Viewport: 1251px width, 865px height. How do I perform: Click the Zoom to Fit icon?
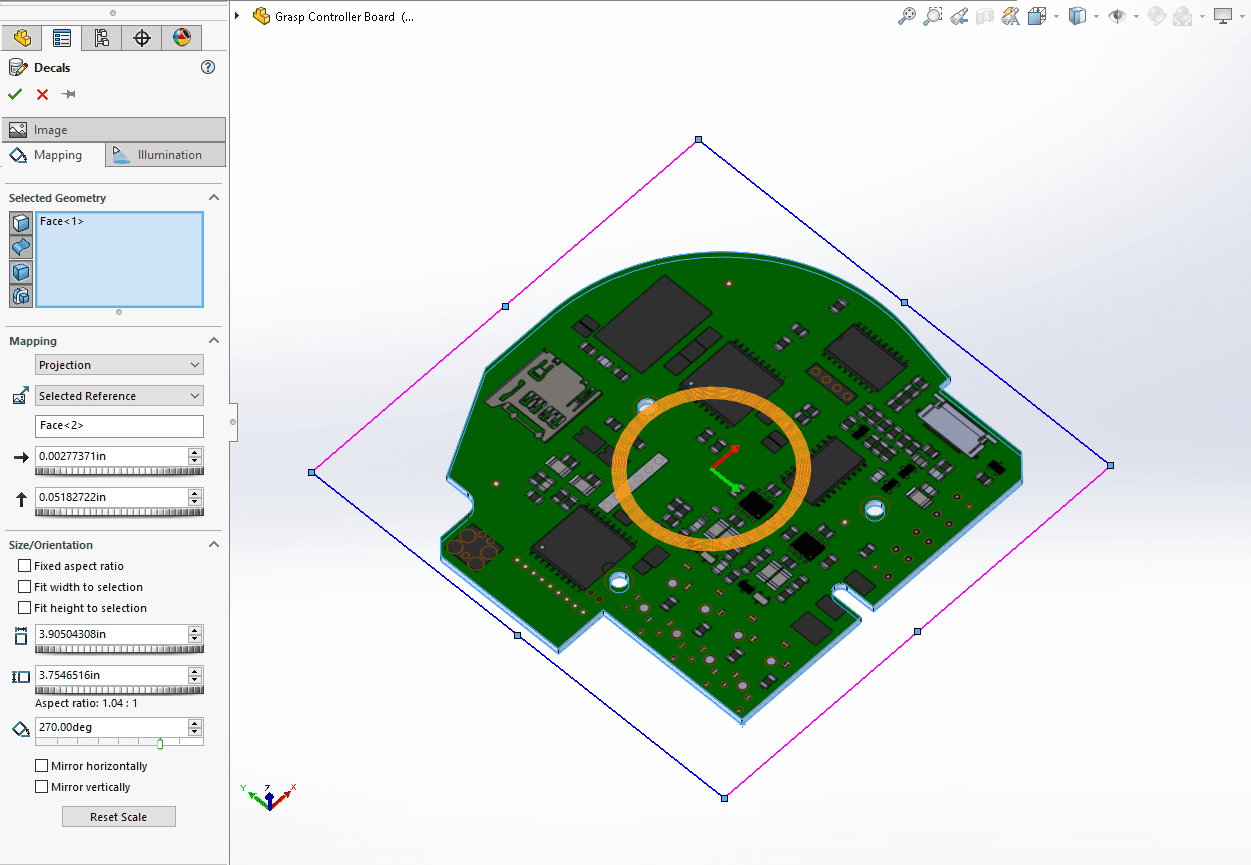pyautogui.click(x=907, y=16)
